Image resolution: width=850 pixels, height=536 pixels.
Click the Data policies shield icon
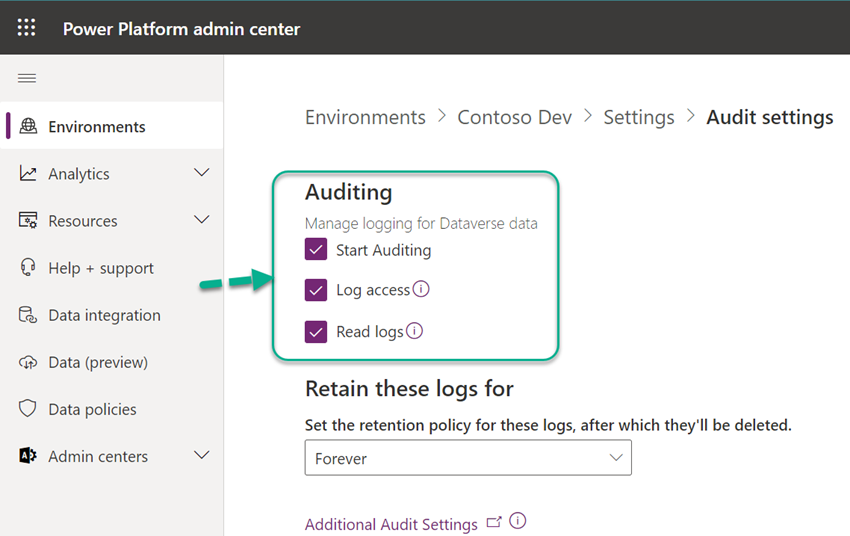click(x=28, y=408)
